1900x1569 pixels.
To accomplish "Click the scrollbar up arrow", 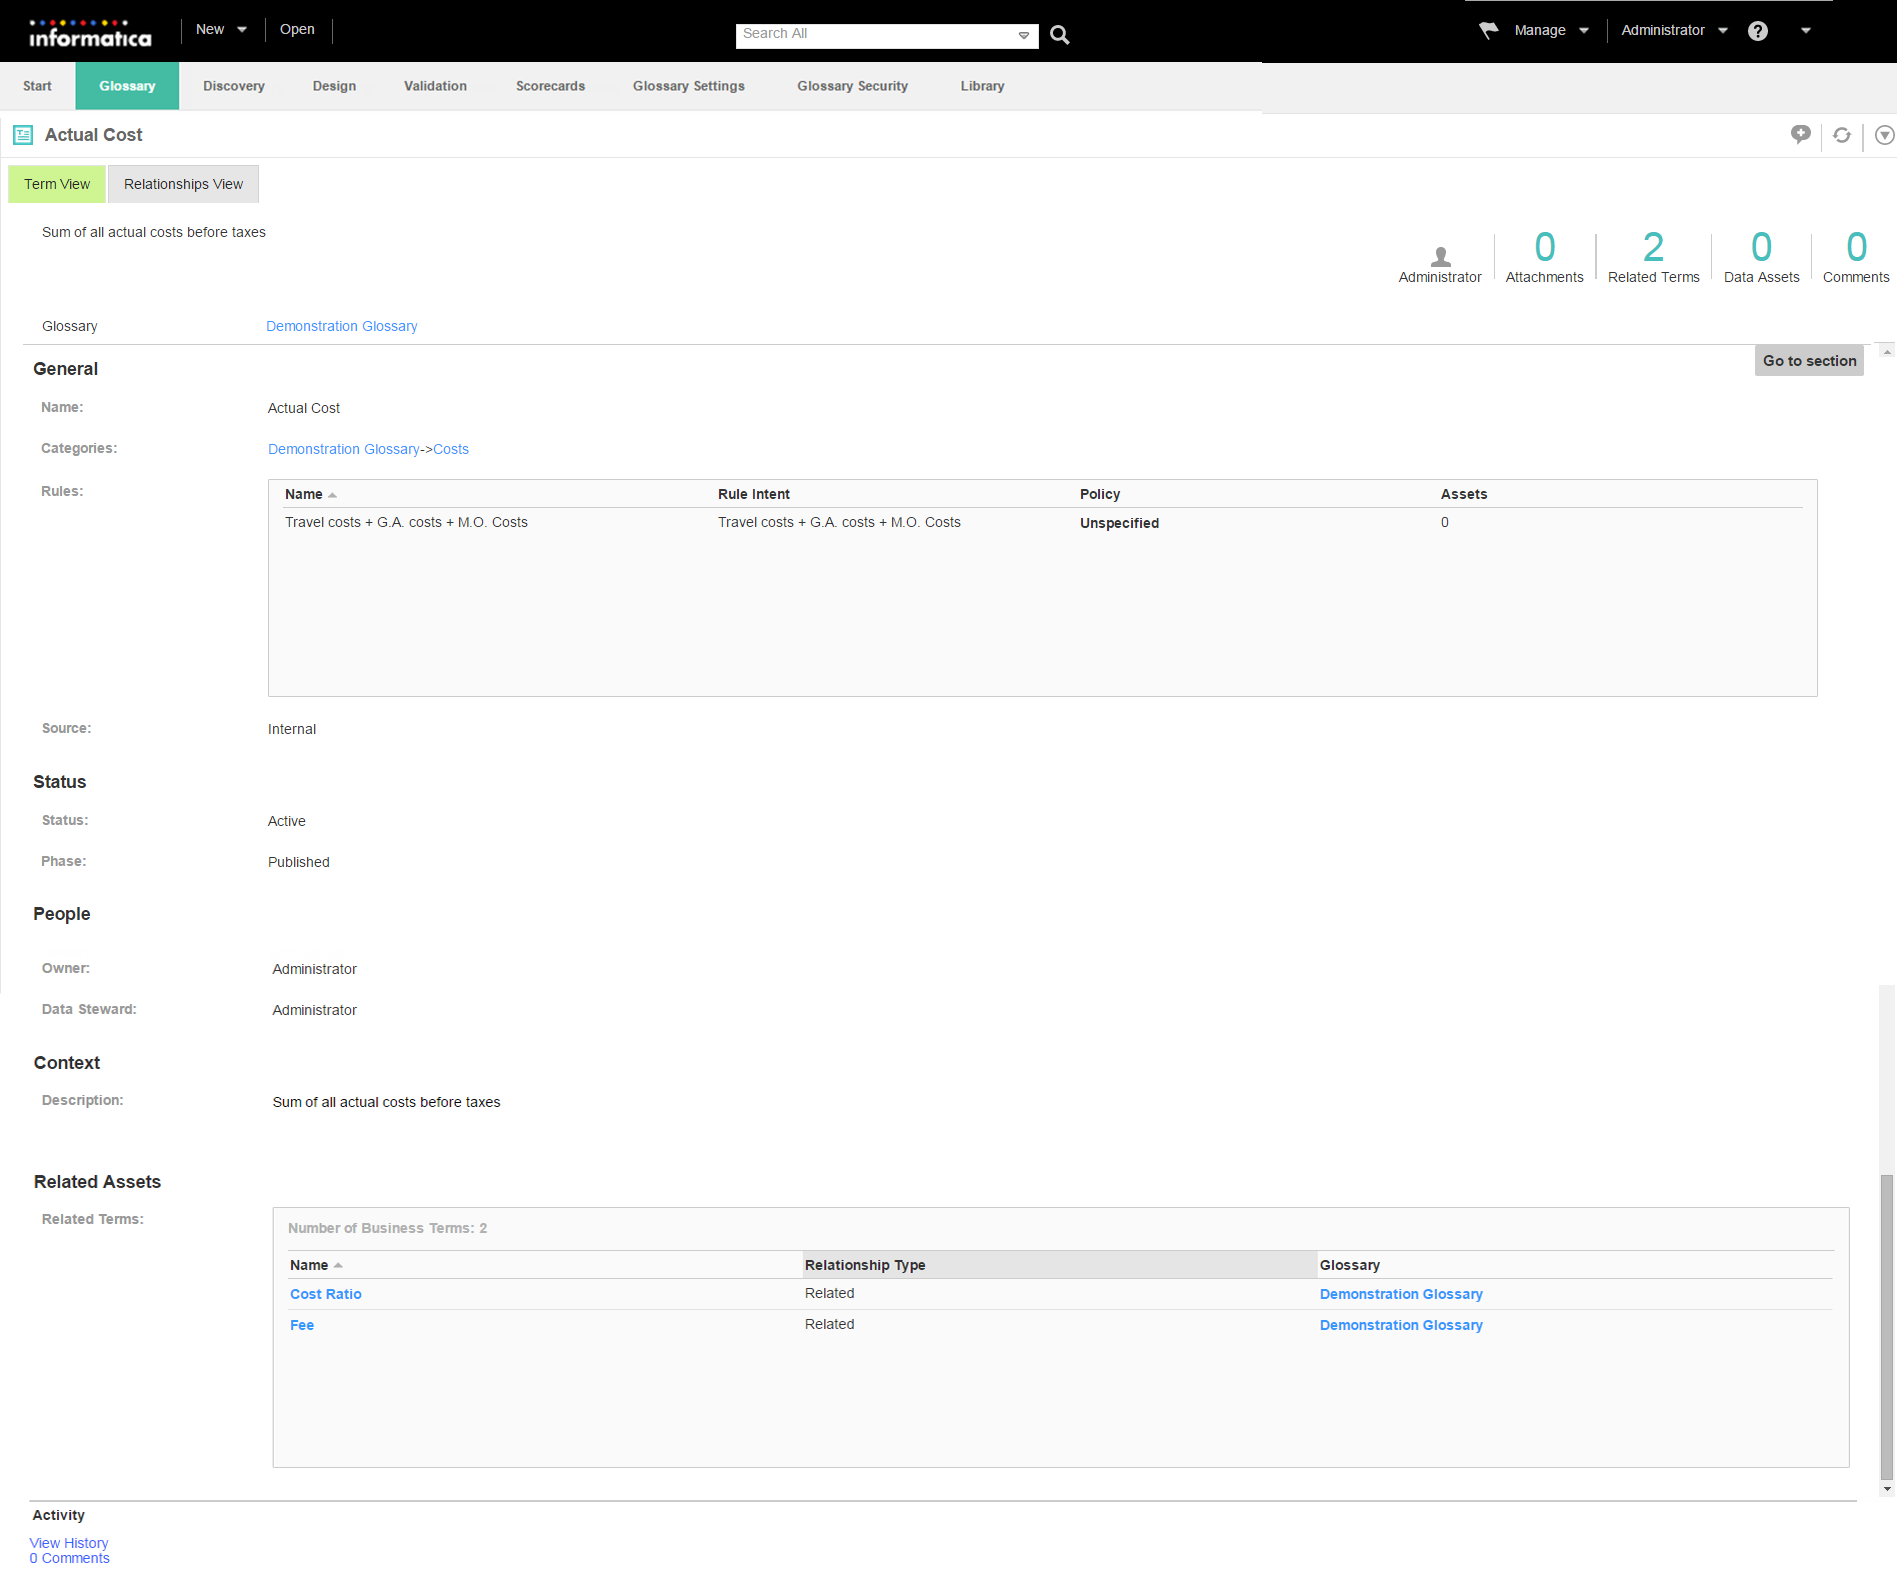I will click(x=1887, y=352).
